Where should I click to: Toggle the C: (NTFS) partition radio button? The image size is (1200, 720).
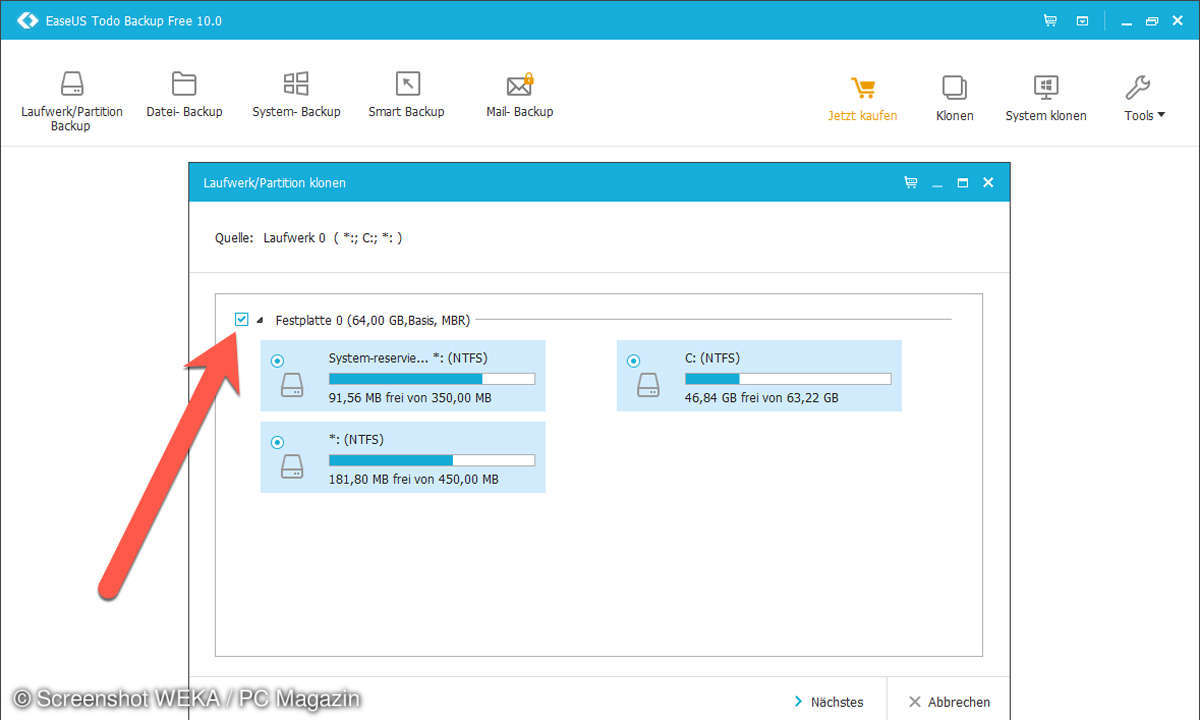pos(633,361)
